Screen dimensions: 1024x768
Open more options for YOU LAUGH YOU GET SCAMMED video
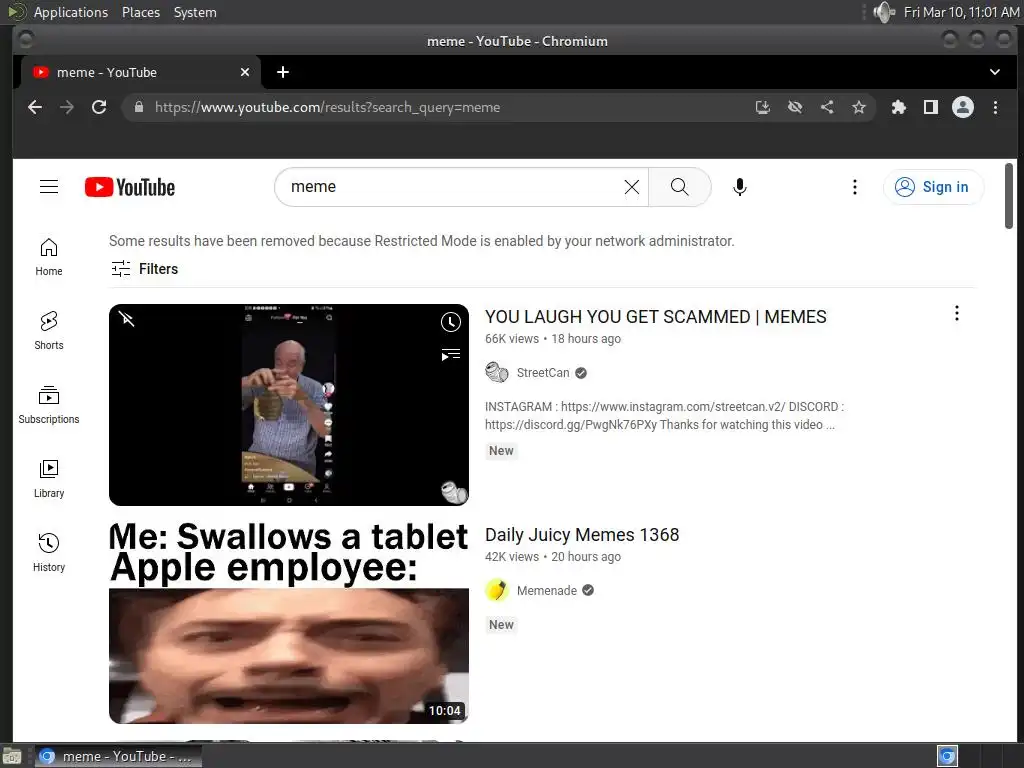(x=956, y=313)
